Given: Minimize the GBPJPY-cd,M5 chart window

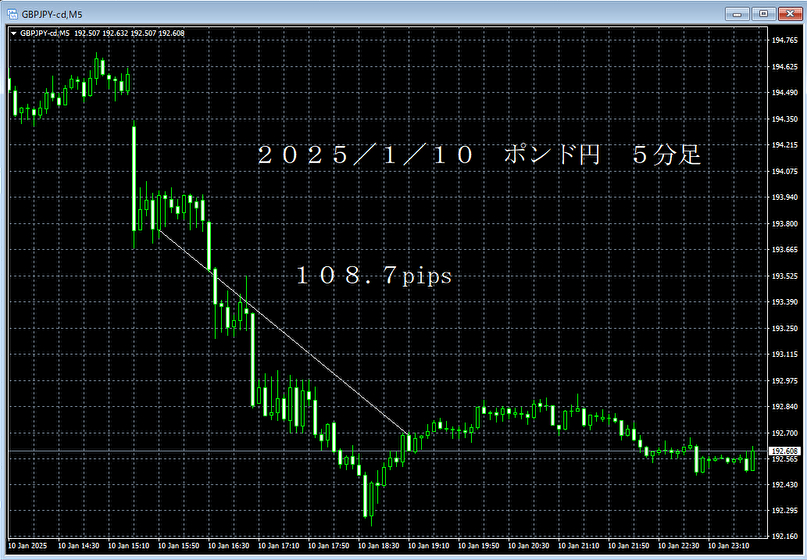Looking at the screenshot, I should pos(739,13).
